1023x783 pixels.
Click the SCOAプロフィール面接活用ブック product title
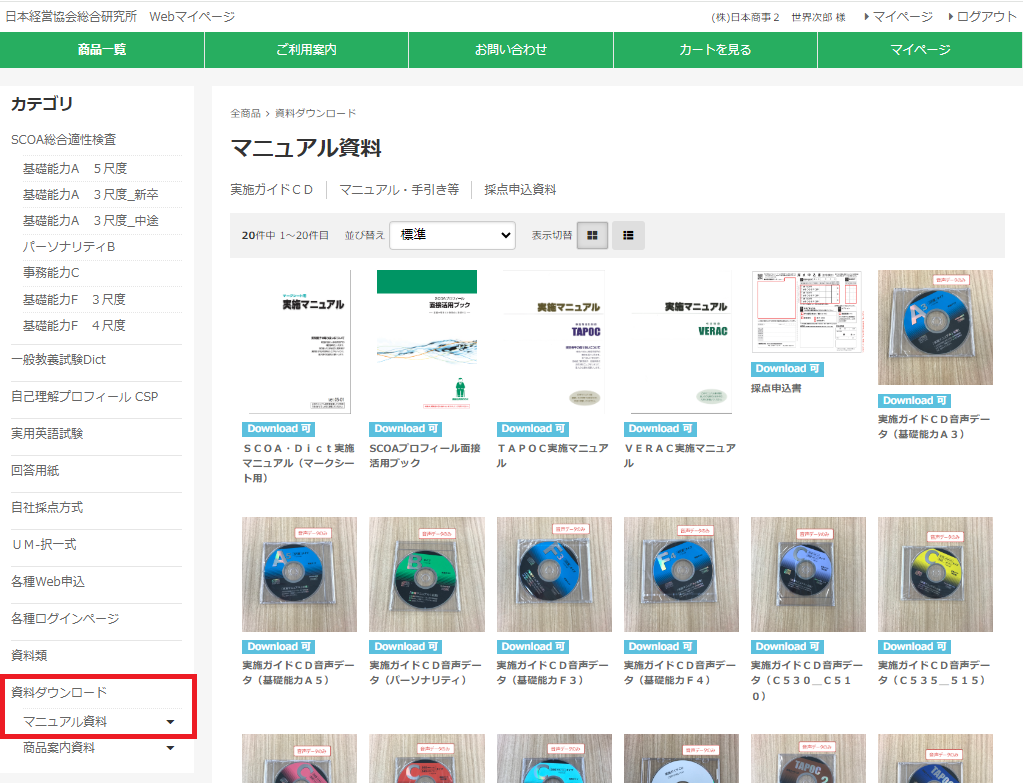coord(425,455)
